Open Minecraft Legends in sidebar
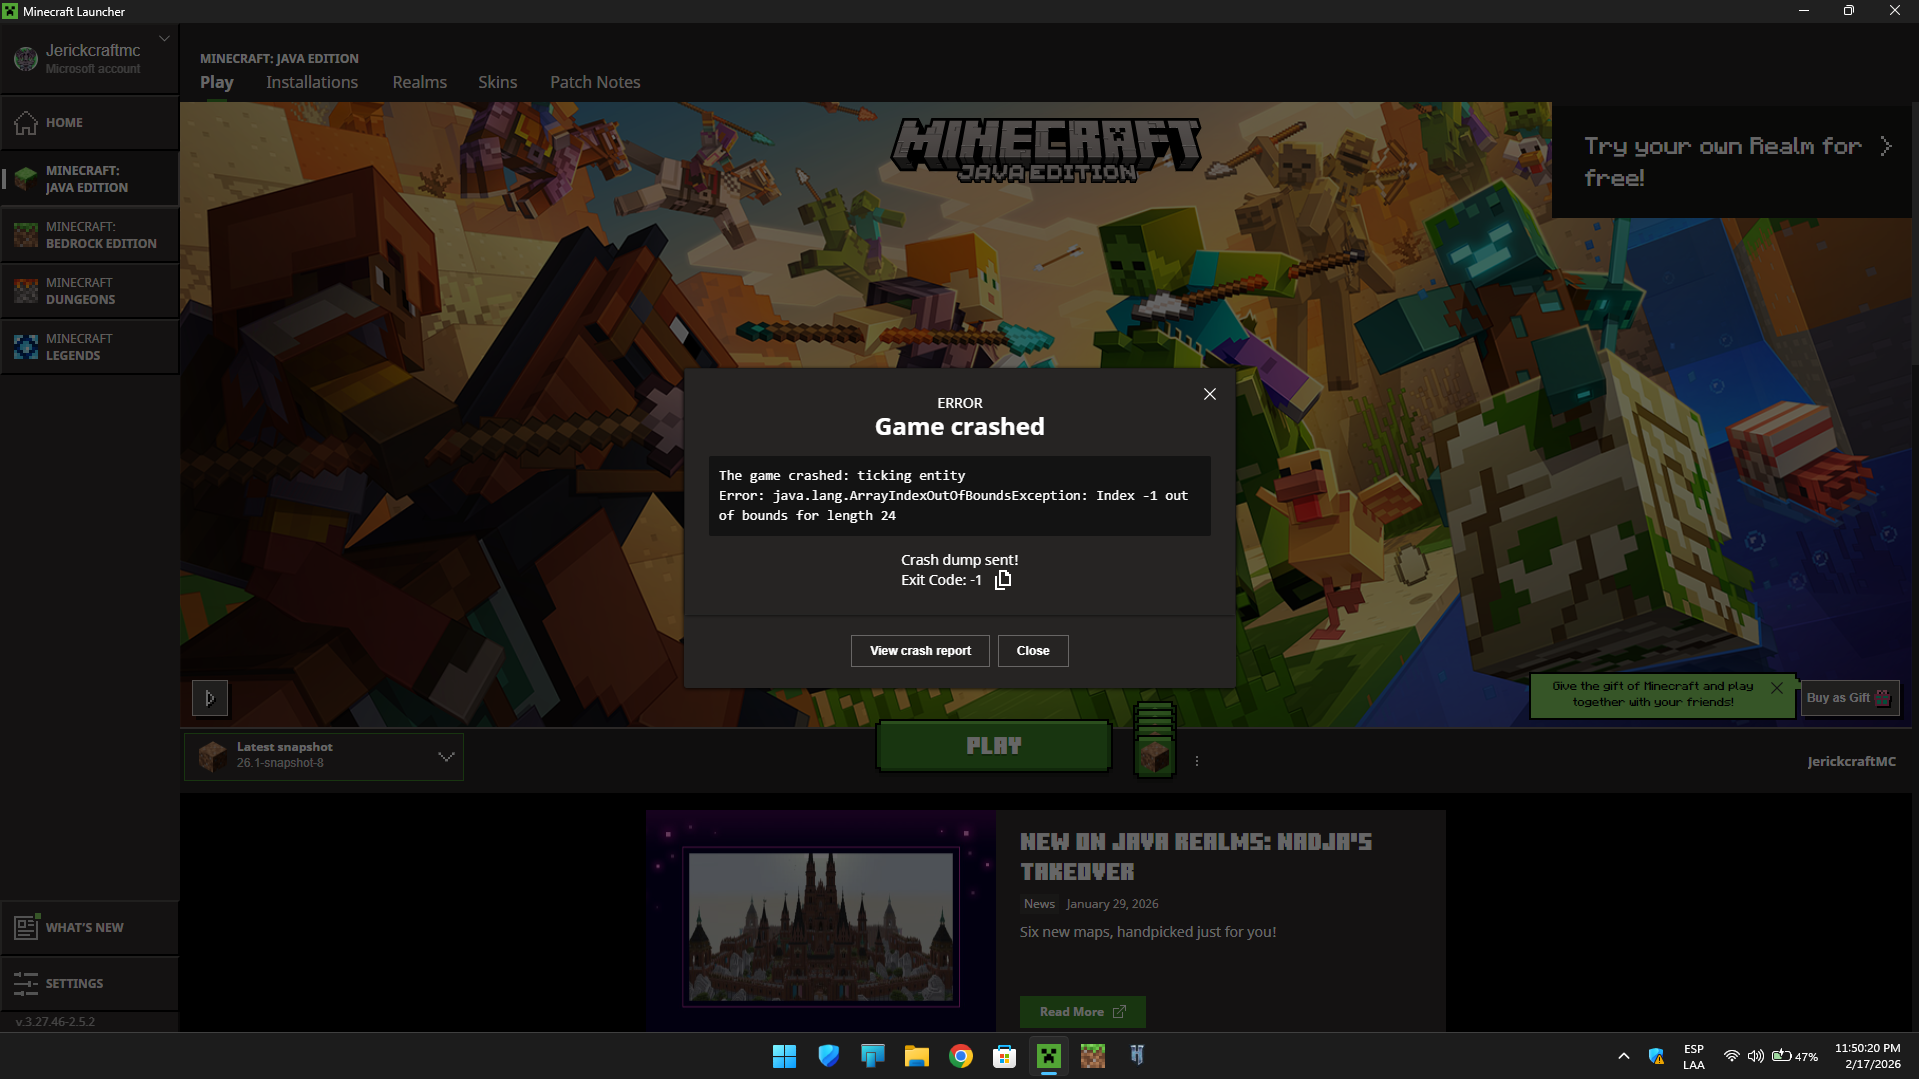The width and height of the screenshot is (1919, 1079). point(90,347)
